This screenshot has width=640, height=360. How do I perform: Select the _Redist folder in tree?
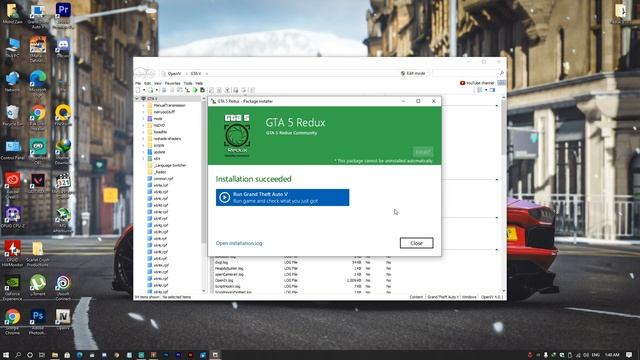pos(157,172)
